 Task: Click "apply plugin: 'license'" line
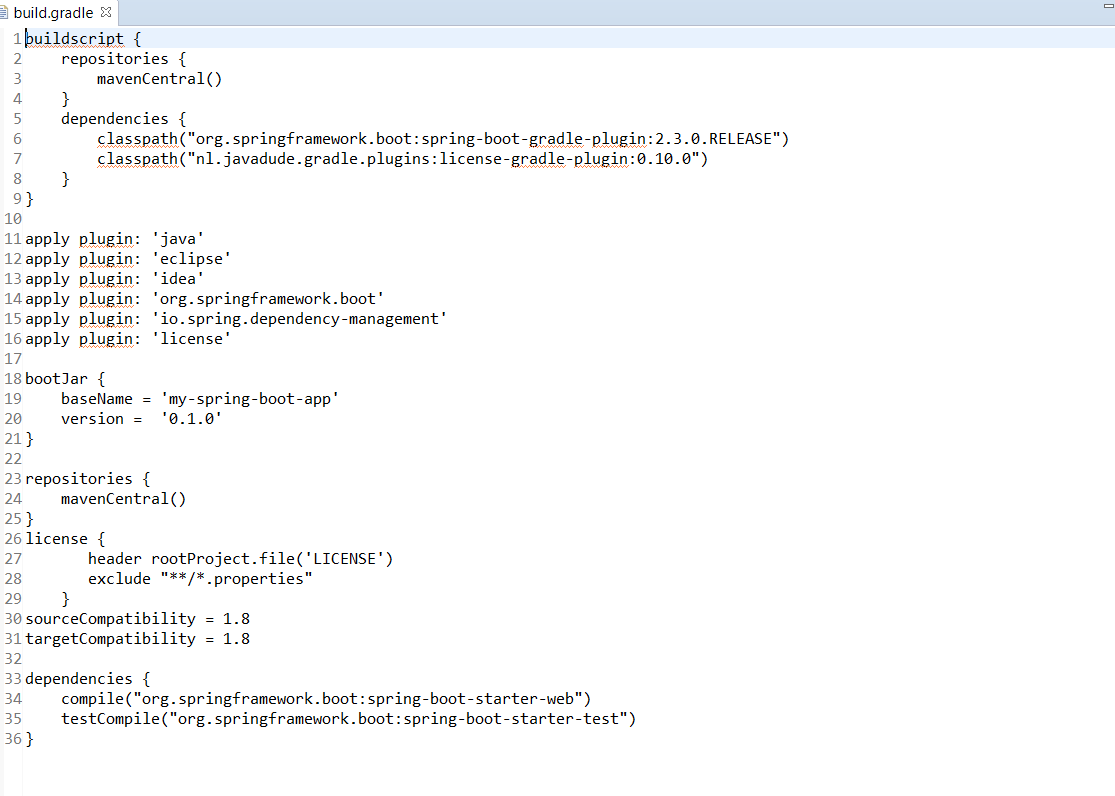tap(128, 339)
